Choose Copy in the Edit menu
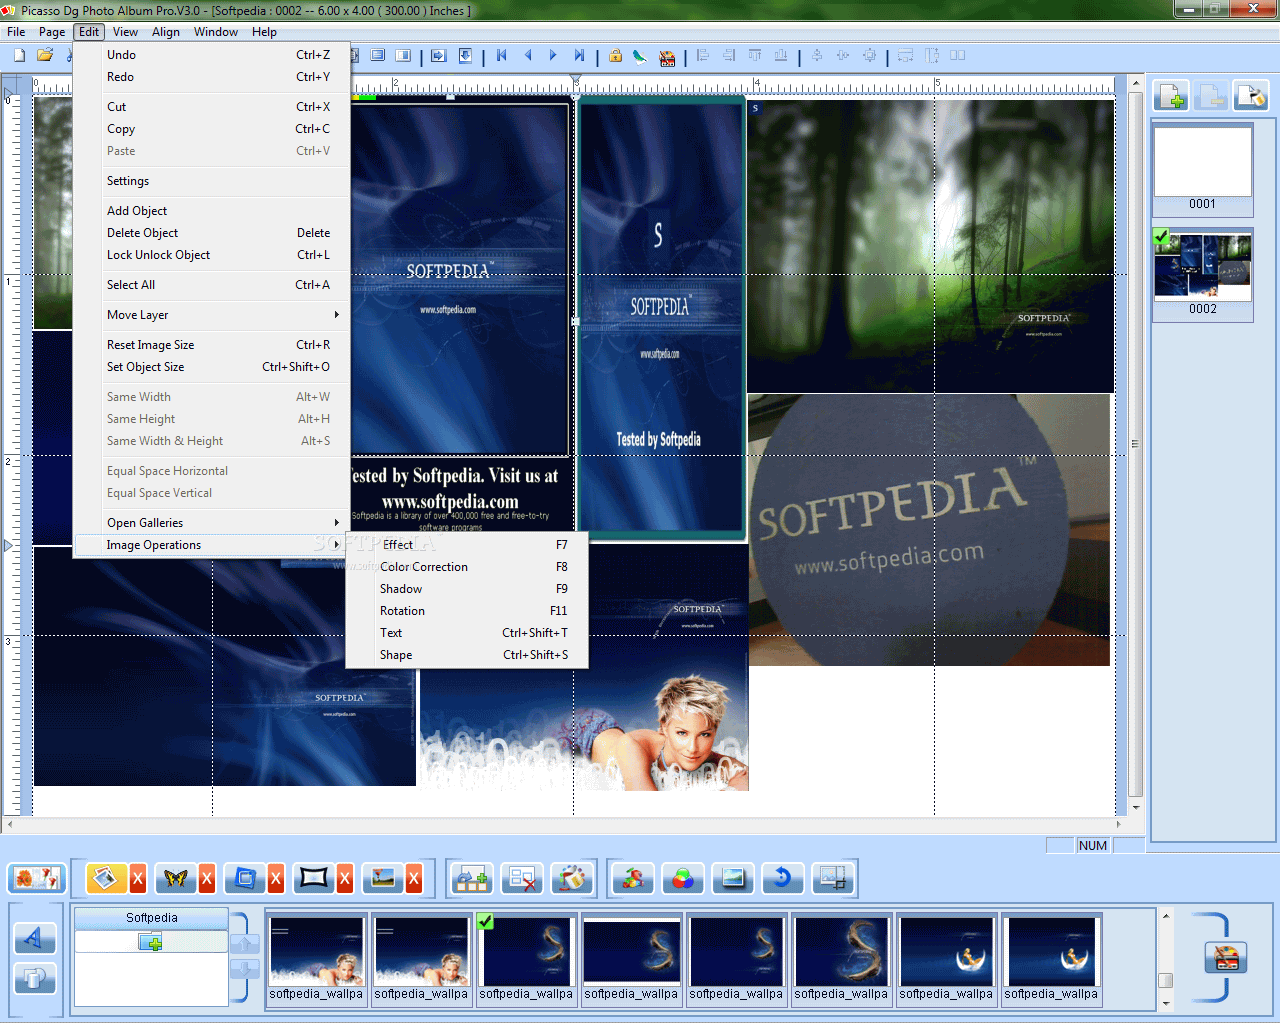Image resolution: width=1280 pixels, height=1024 pixels. [212, 129]
